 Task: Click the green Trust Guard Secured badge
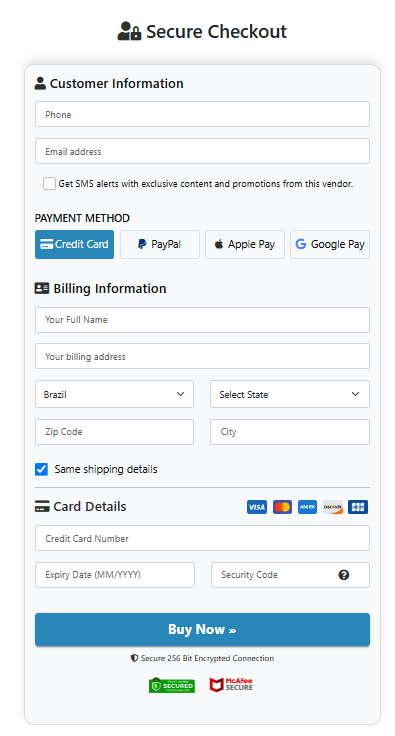click(172, 685)
